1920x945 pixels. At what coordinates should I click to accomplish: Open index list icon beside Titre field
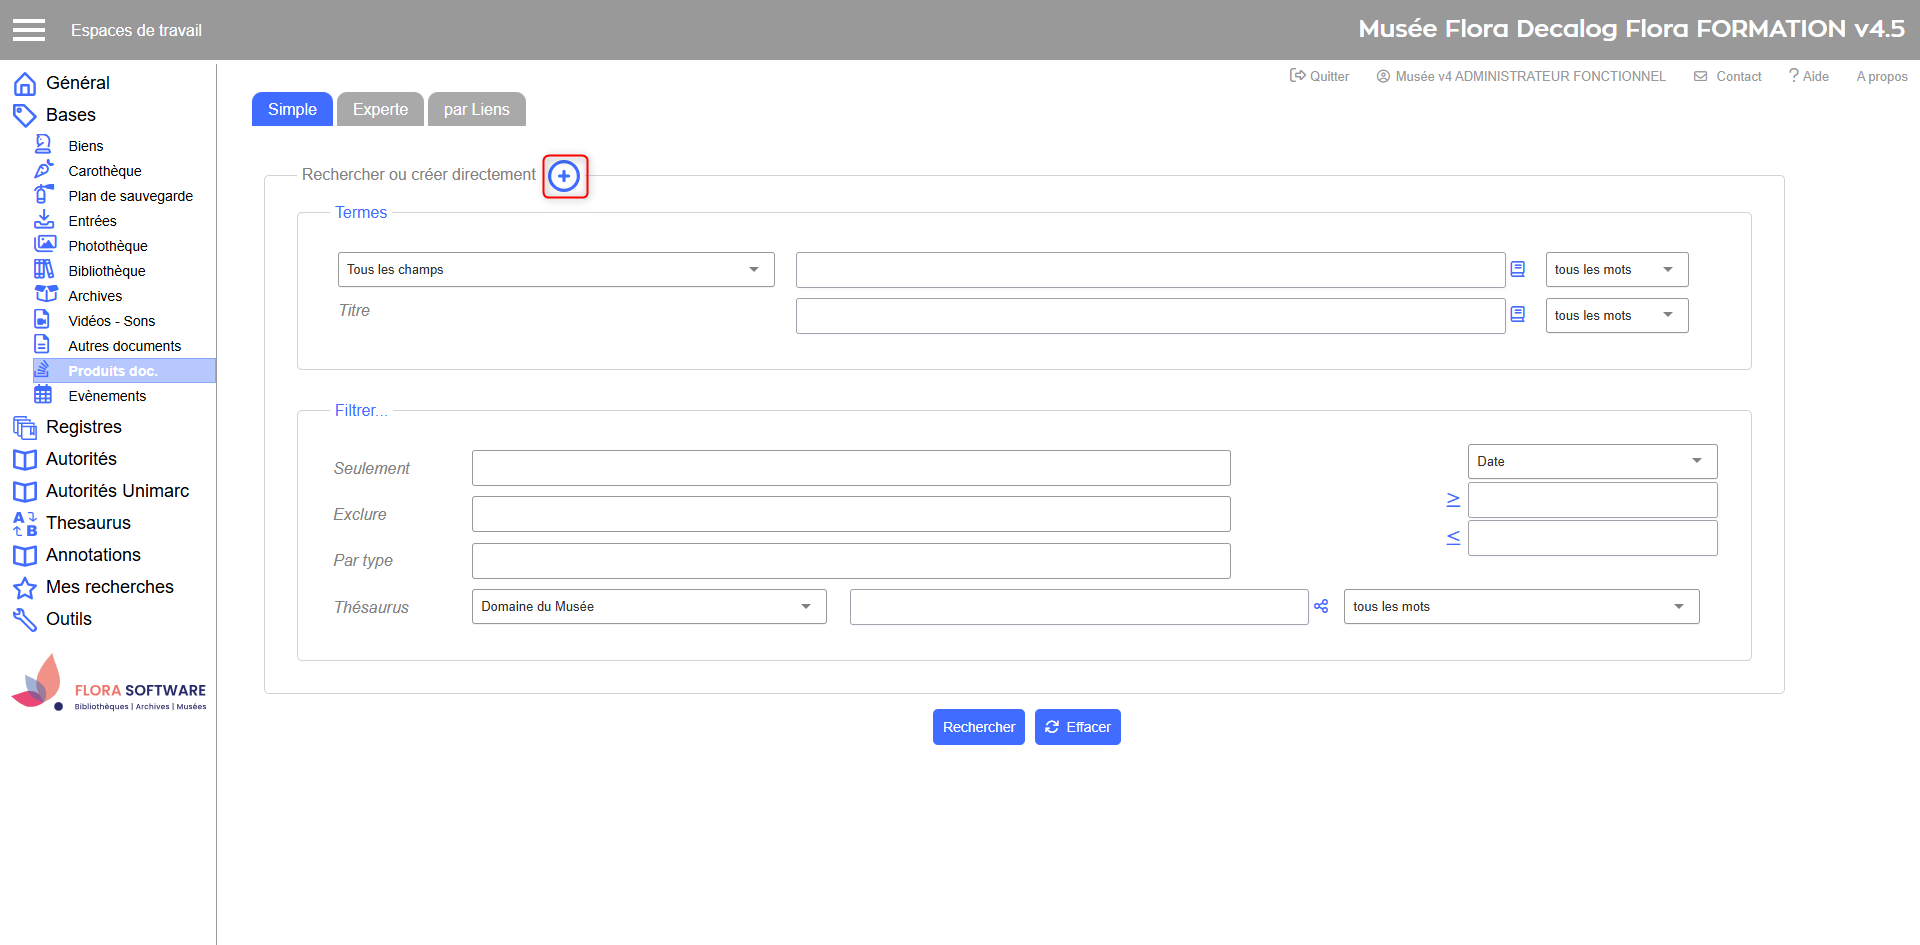coord(1517,315)
